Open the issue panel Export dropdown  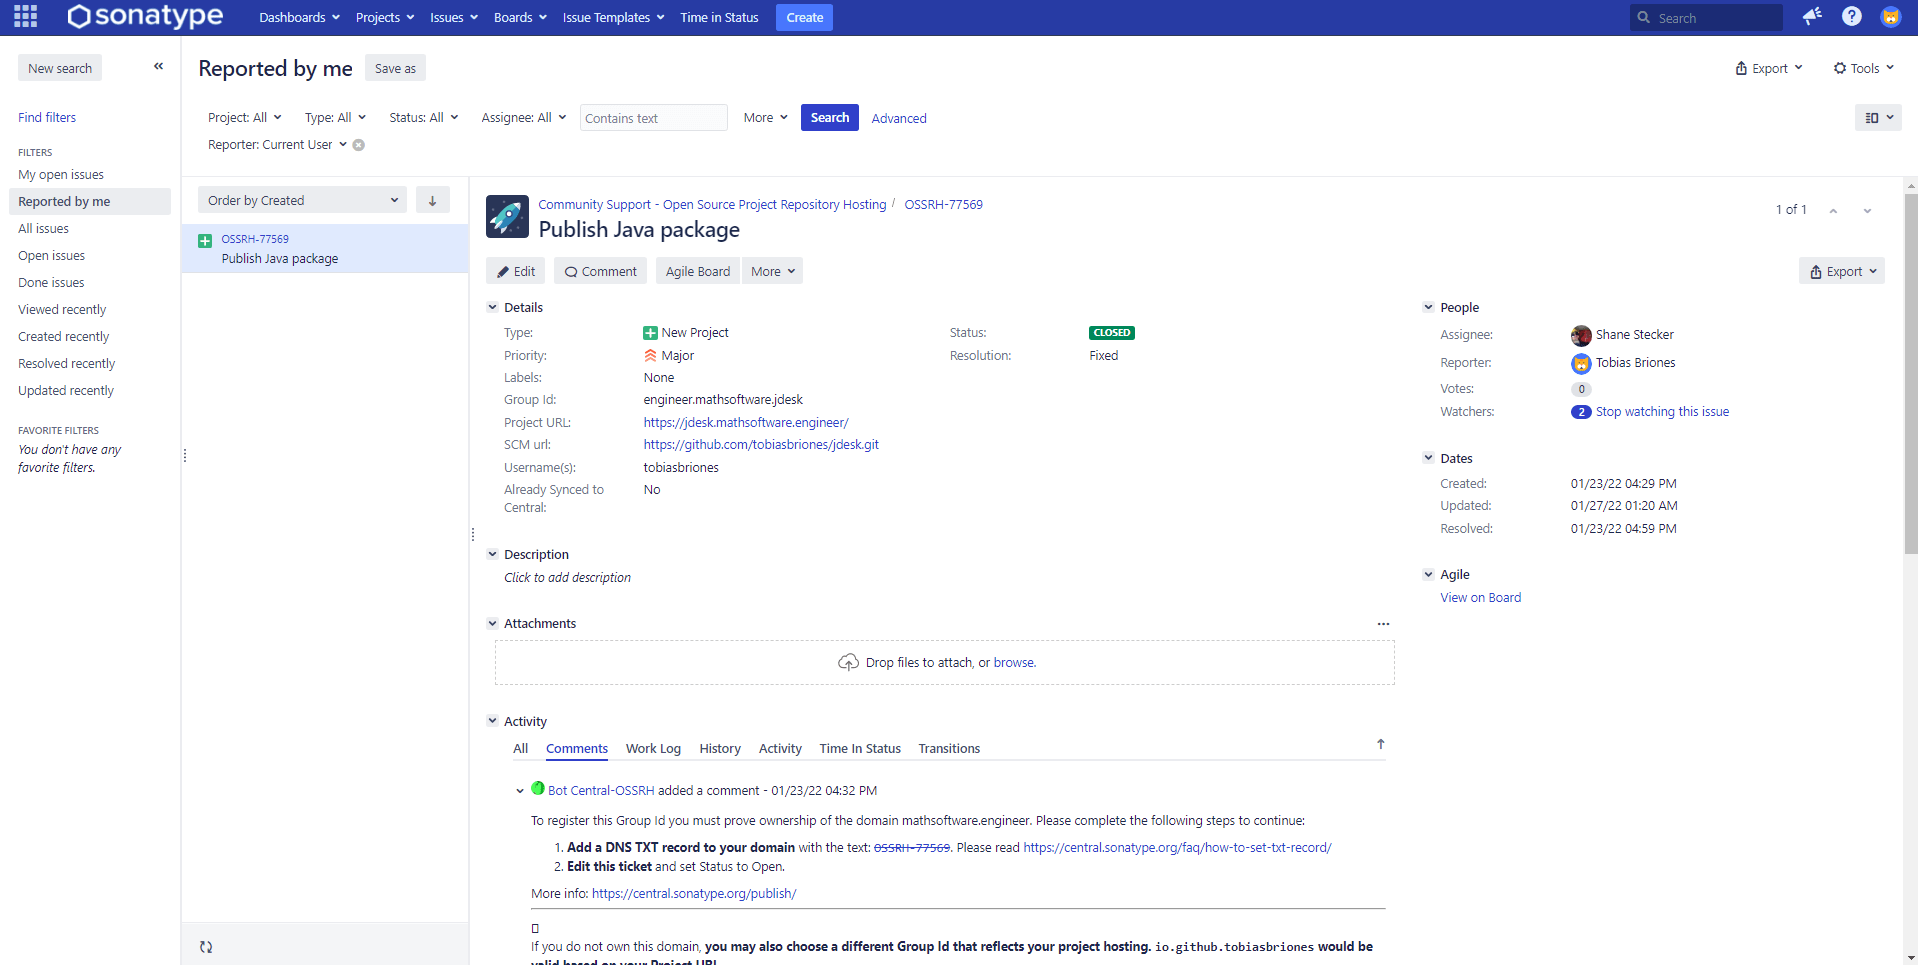coord(1842,271)
